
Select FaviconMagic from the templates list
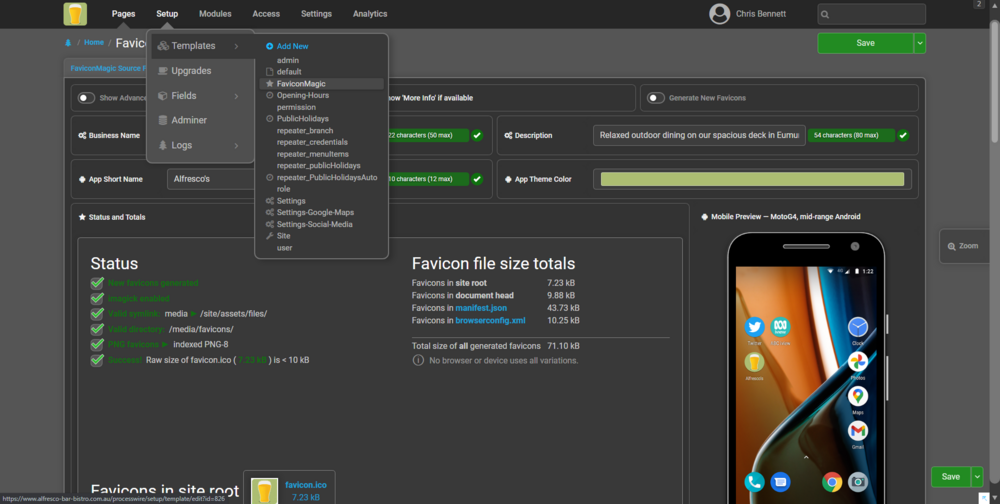300,84
